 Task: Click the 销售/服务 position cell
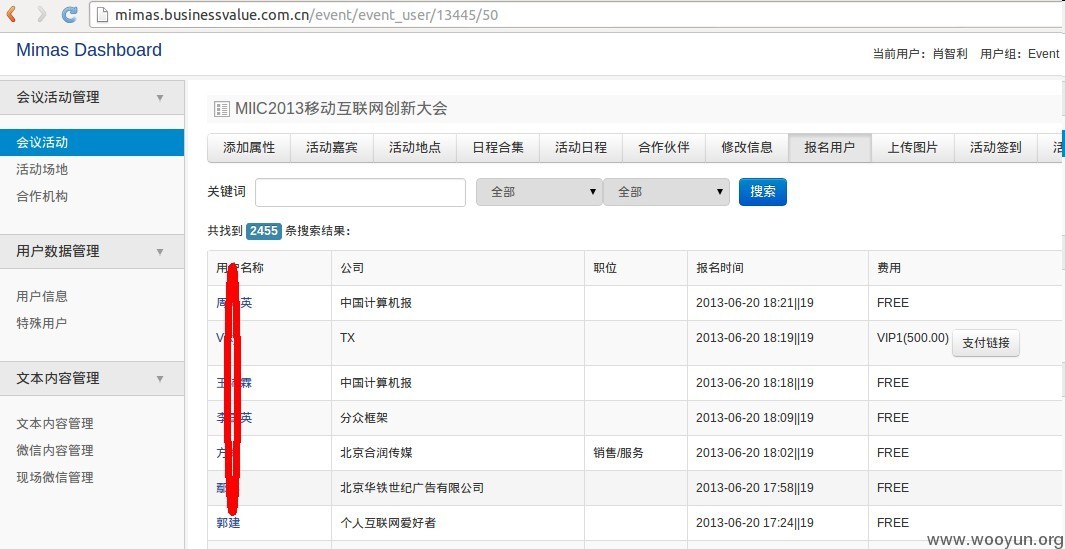pyautogui.click(x=618, y=453)
